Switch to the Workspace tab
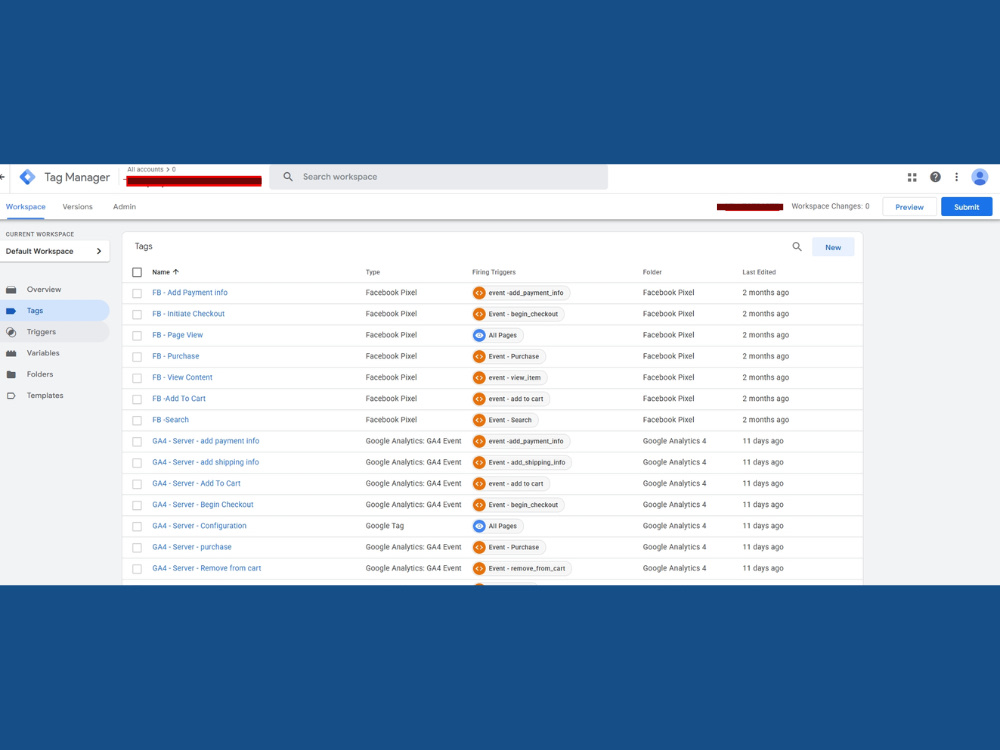This screenshot has width=1000, height=750. (x=26, y=207)
